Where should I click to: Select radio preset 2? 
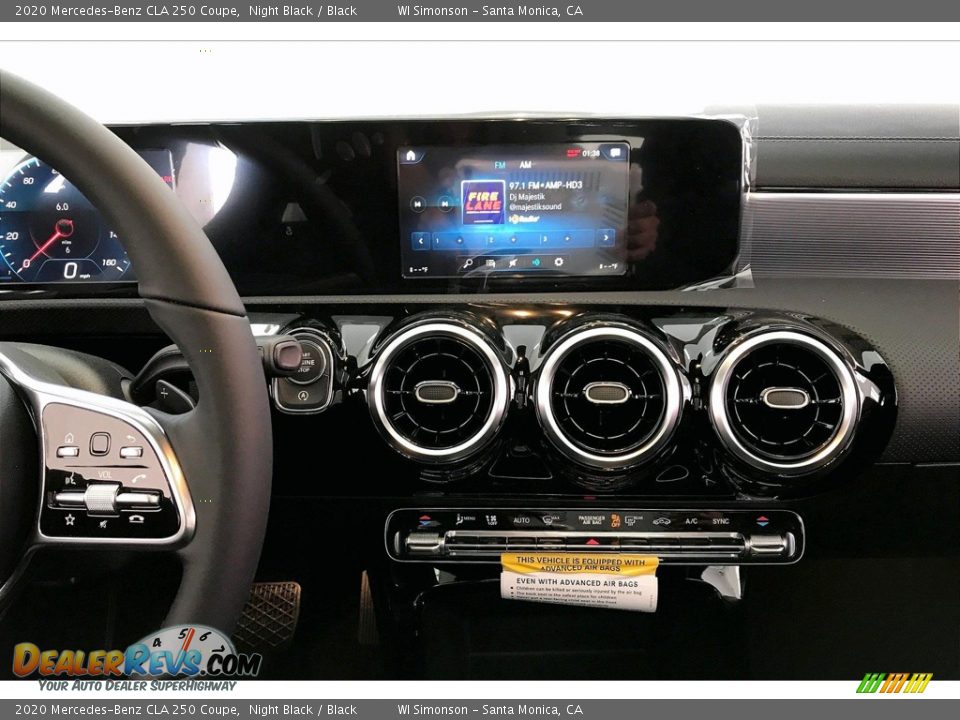point(489,240)
